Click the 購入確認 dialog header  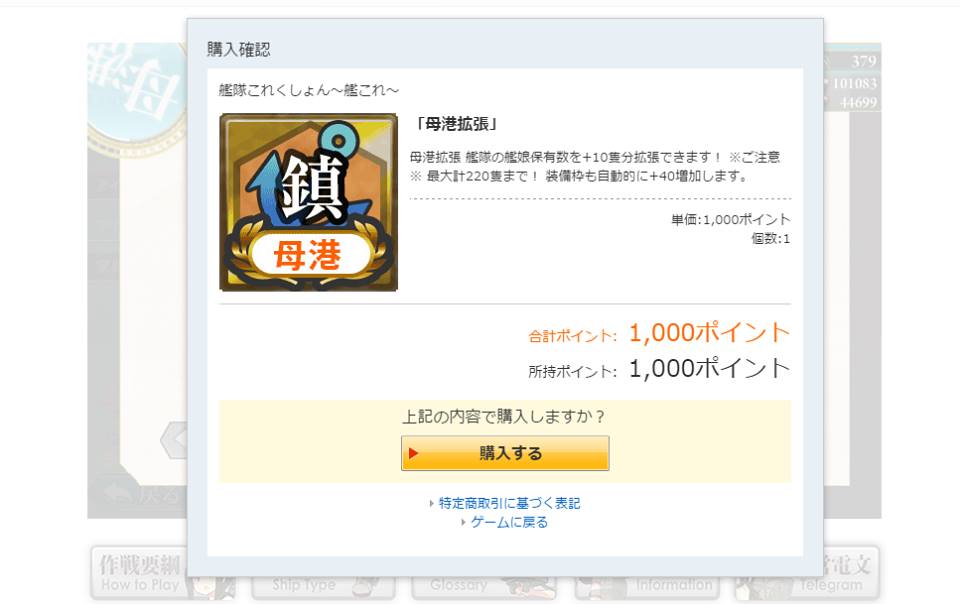tap(239, 50)
